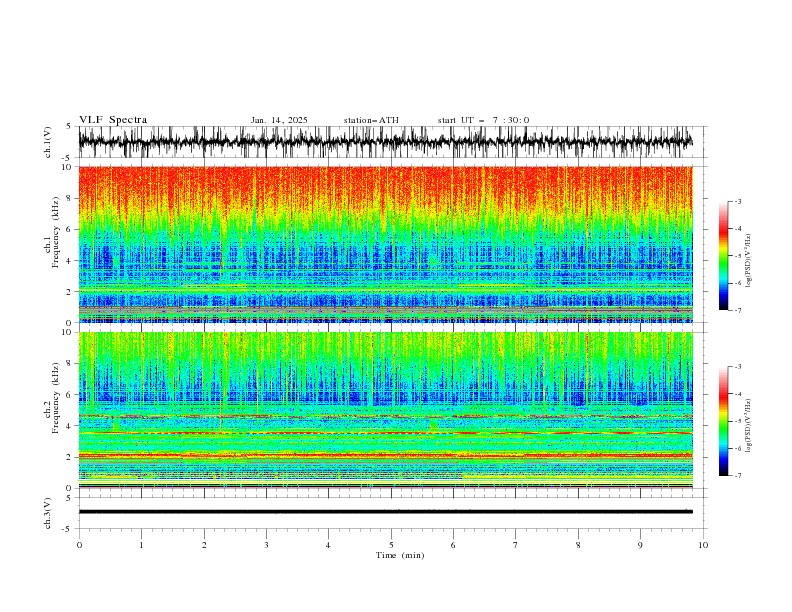Click the ch.1 PSD color bar

pyautogui.click(x=723, y=256)
